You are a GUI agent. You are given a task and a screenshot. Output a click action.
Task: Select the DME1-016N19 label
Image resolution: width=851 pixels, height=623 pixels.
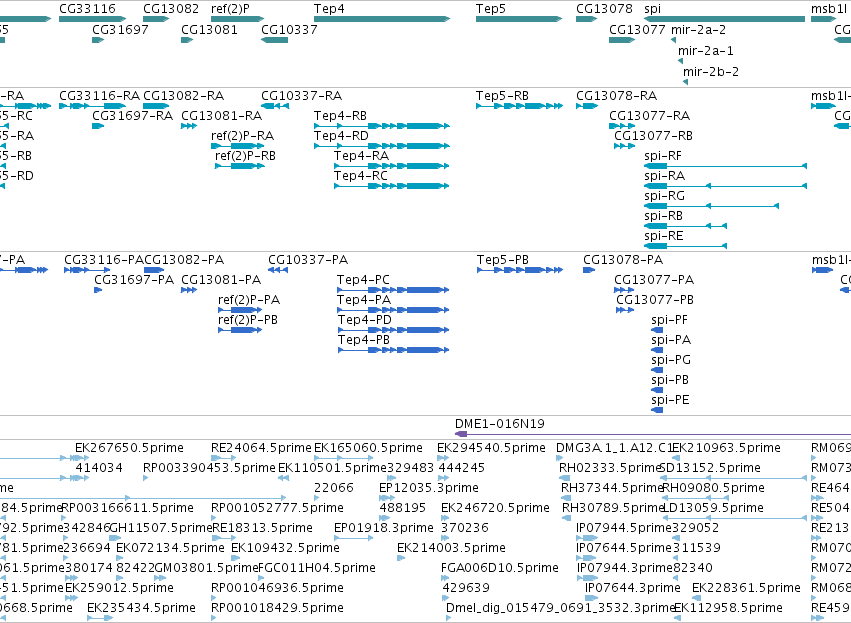tap(500, 424)
